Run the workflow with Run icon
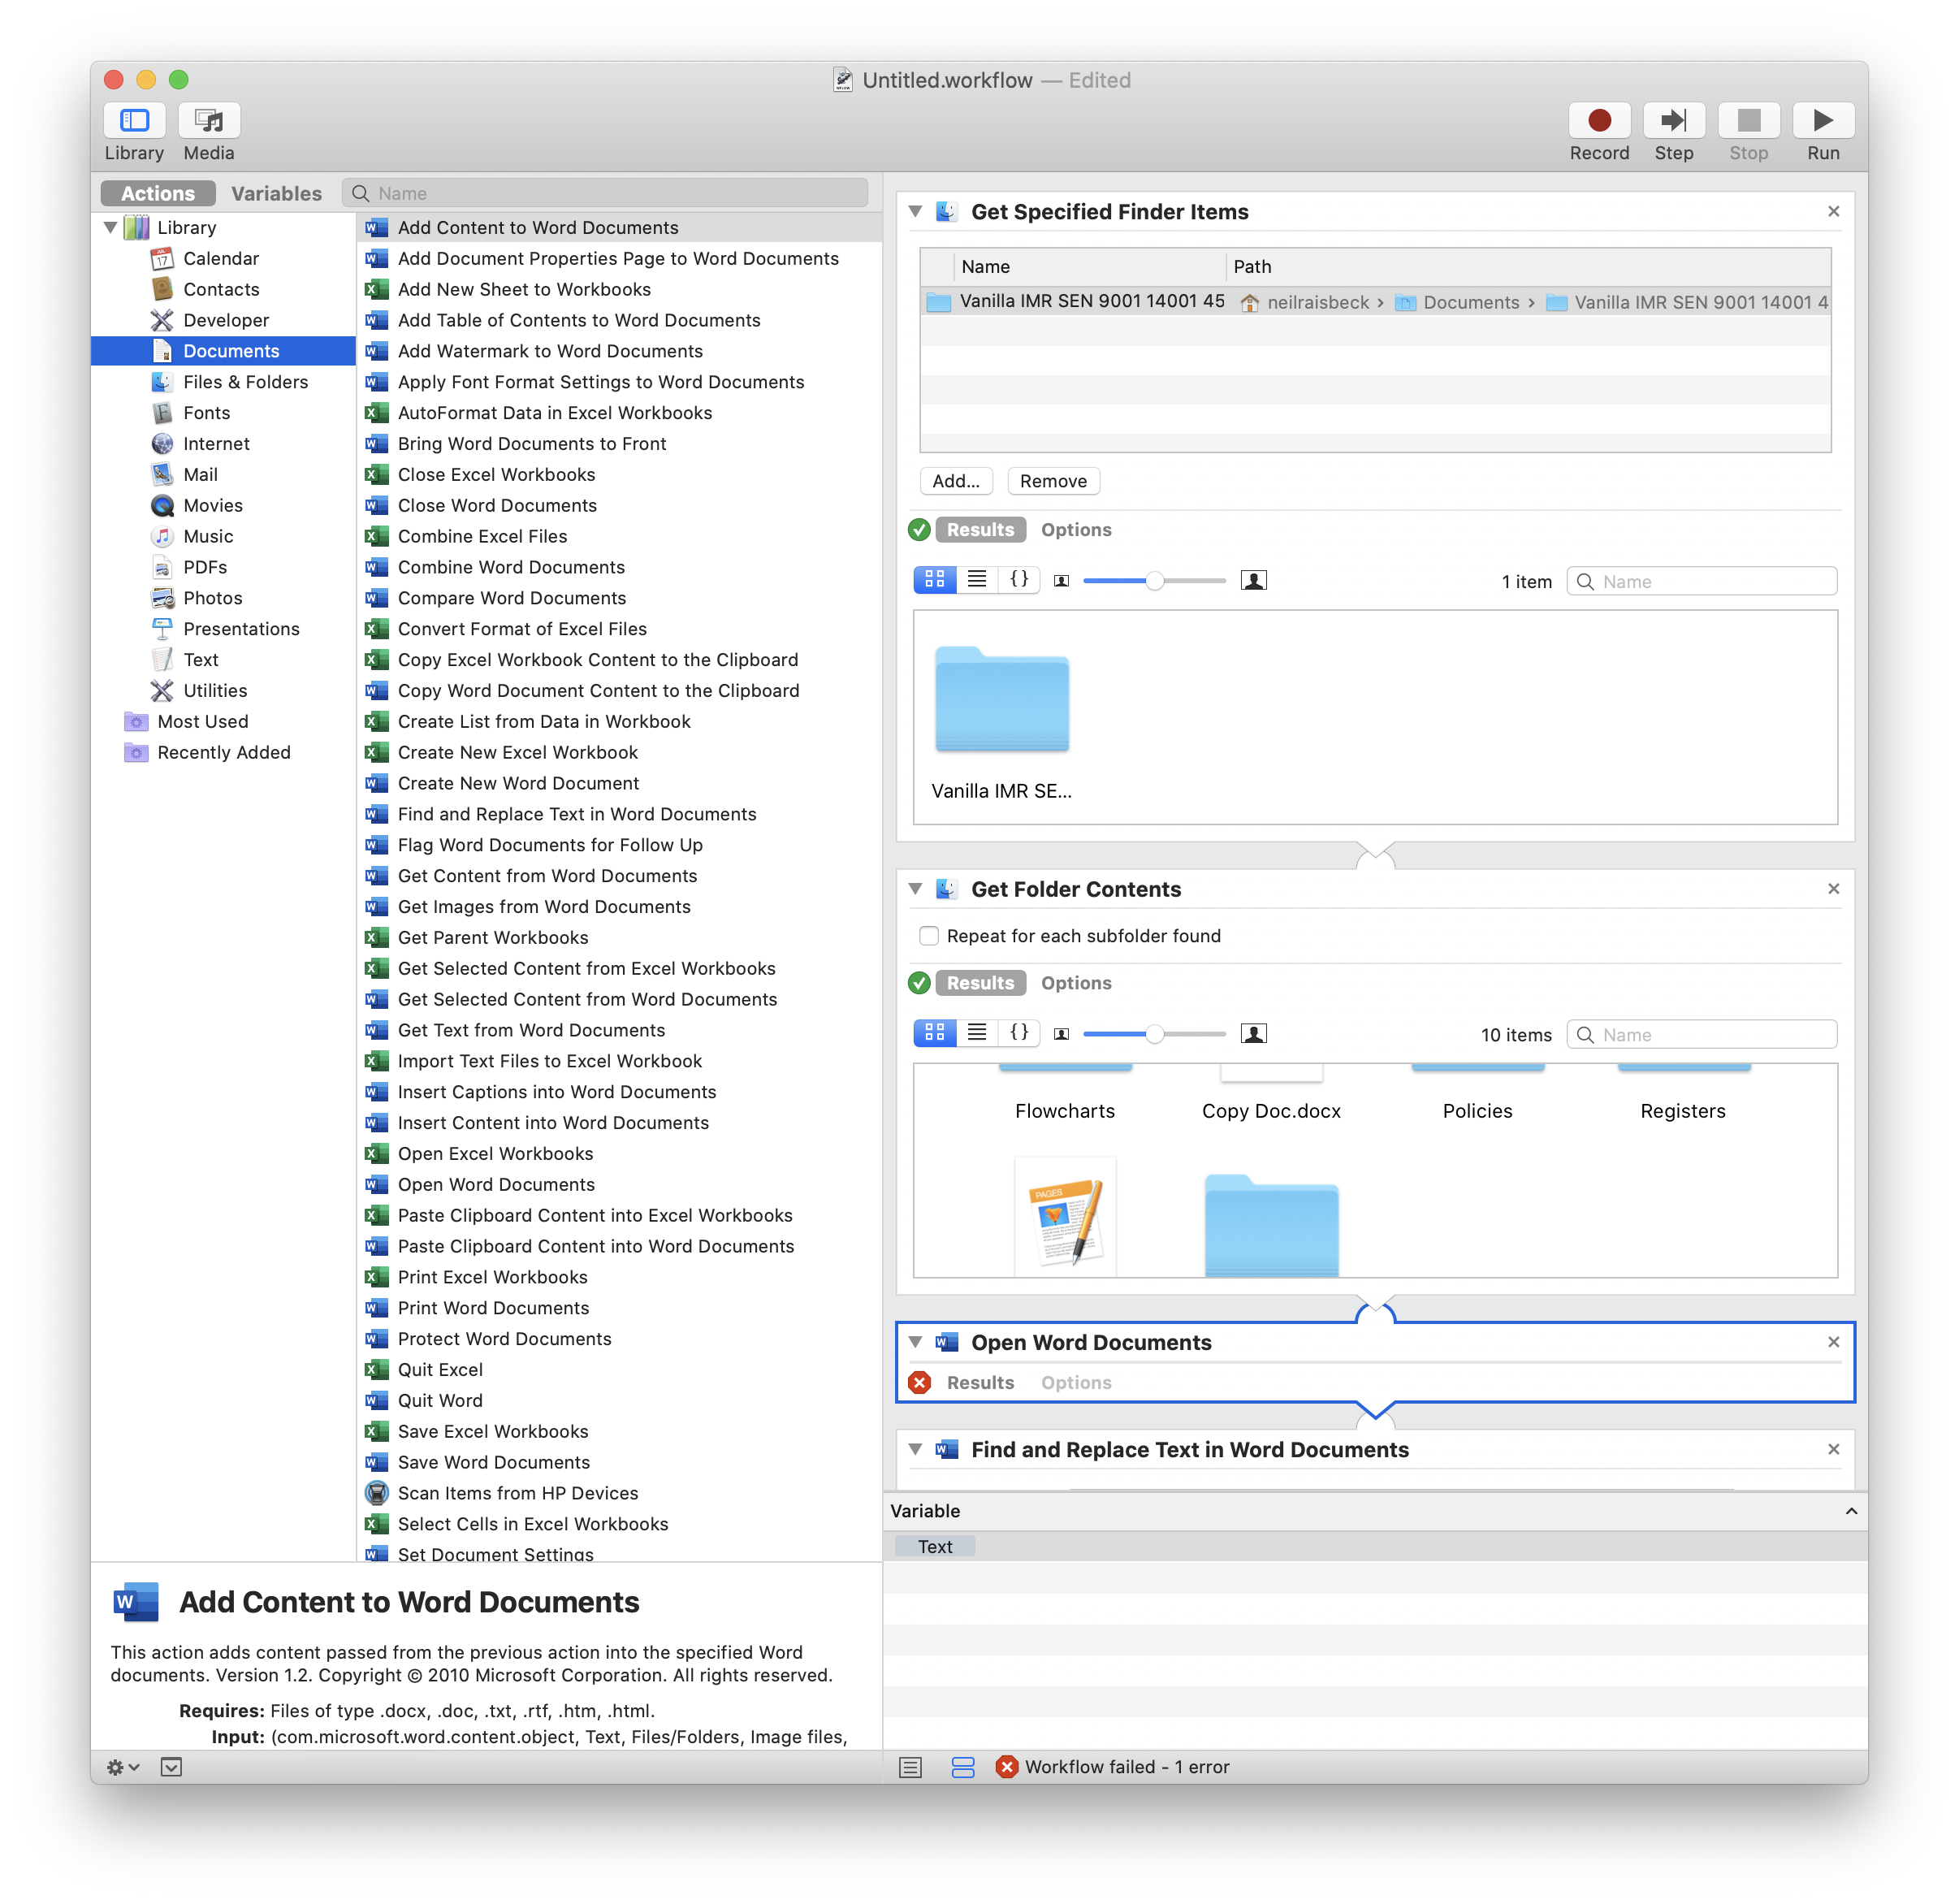Viewport: 1959px width, 1904px height. (x=1822, y=121)
